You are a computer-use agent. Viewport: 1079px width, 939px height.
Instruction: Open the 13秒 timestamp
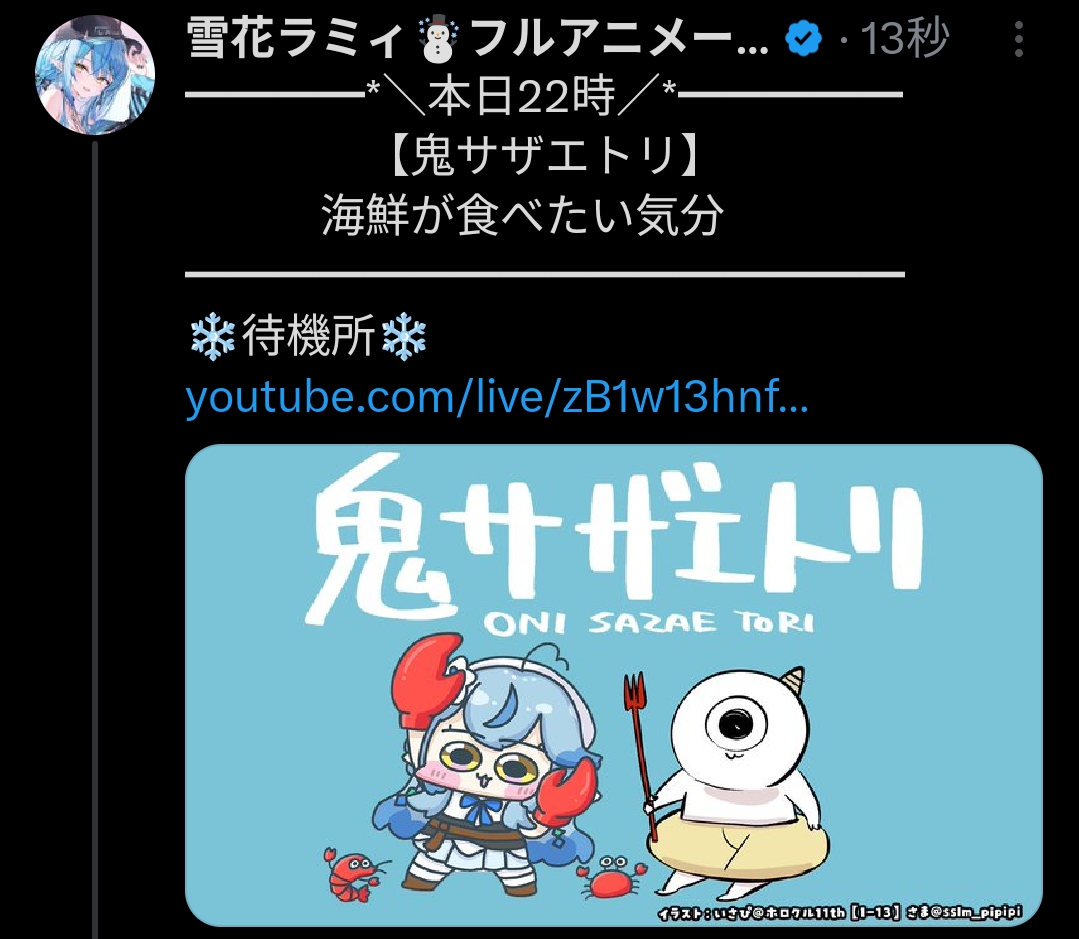(904, 39)
